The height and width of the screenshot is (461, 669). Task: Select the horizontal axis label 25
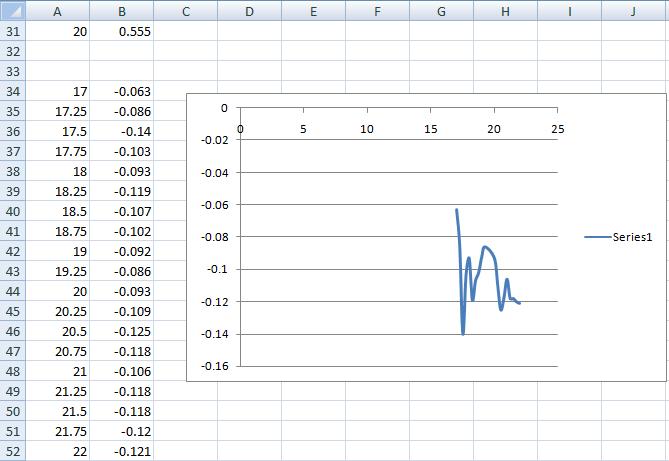coord(557,129)
